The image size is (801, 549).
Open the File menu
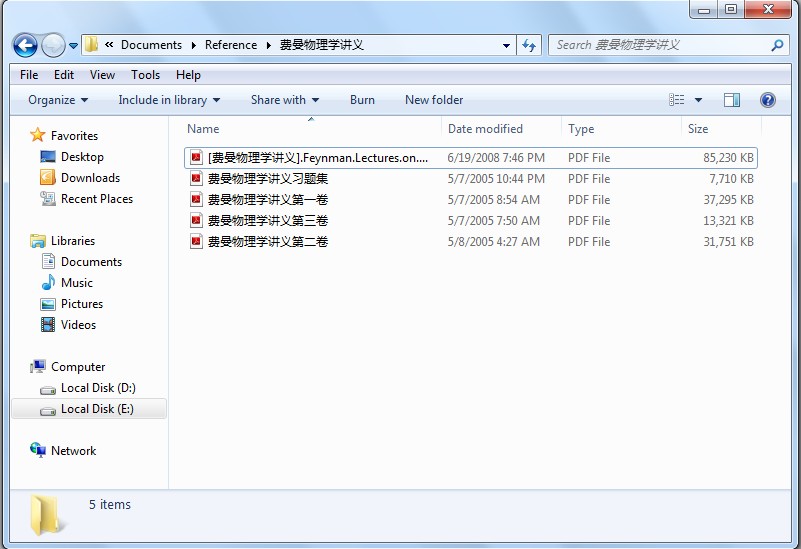(x=29, y=75)
